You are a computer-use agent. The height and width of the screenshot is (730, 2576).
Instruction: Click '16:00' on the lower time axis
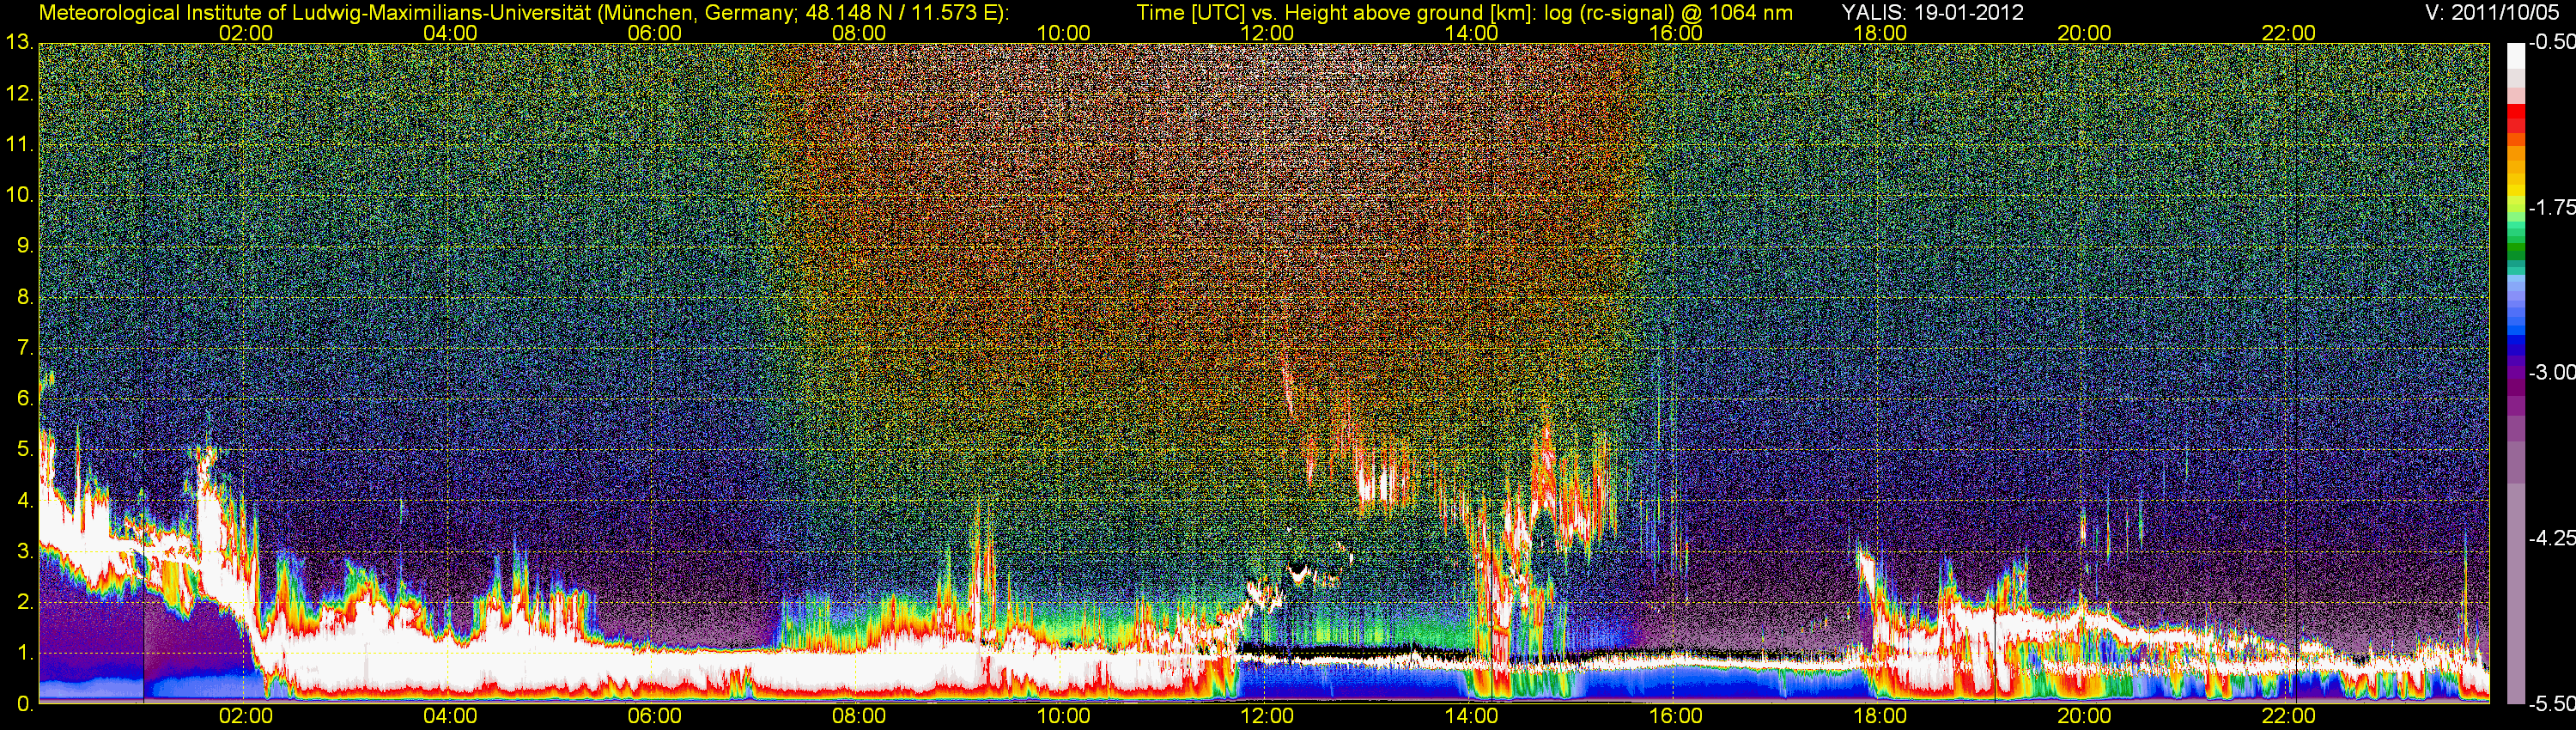pyautogui.click(x=1676, y=717)
